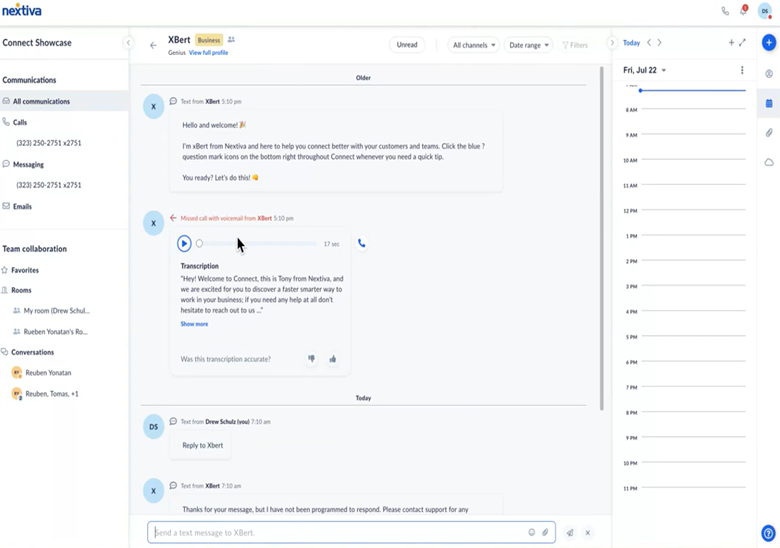Open calendar more options menu

(742, 70)
